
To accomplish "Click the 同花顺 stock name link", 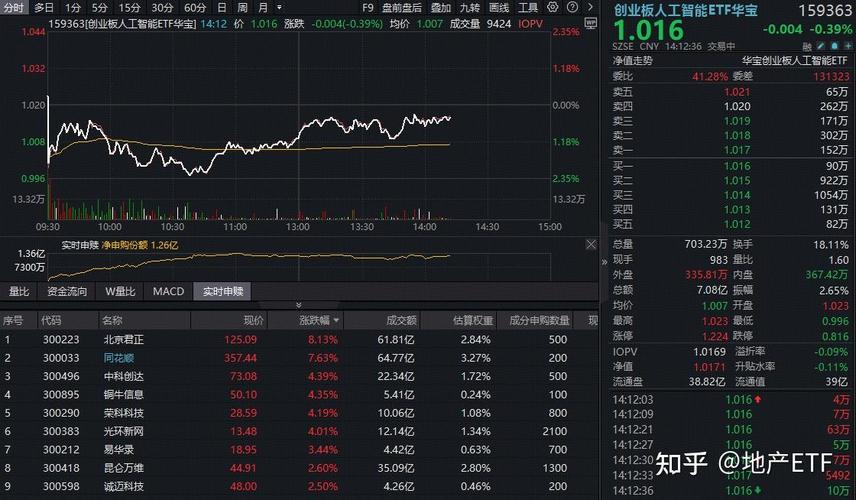I will (119, 358).
